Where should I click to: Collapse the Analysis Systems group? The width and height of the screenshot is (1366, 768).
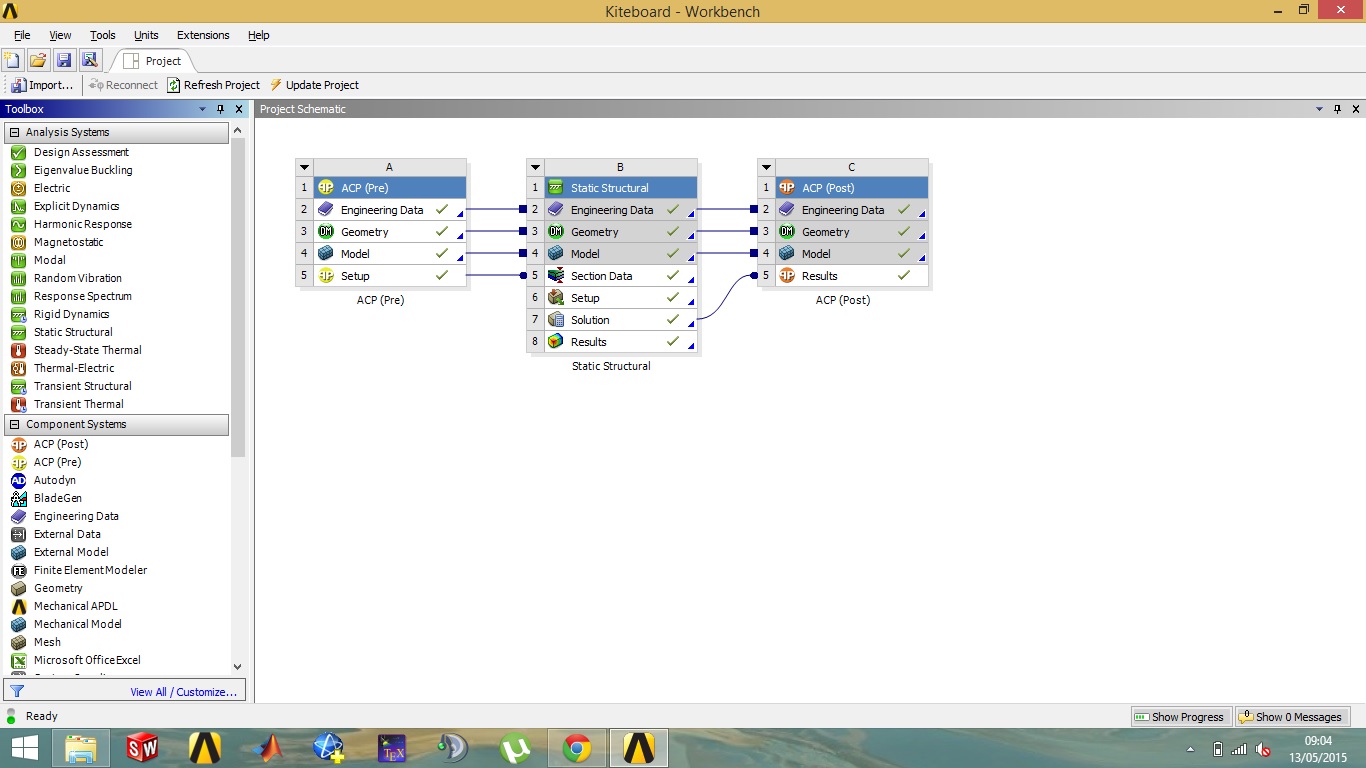coord(15,132)
